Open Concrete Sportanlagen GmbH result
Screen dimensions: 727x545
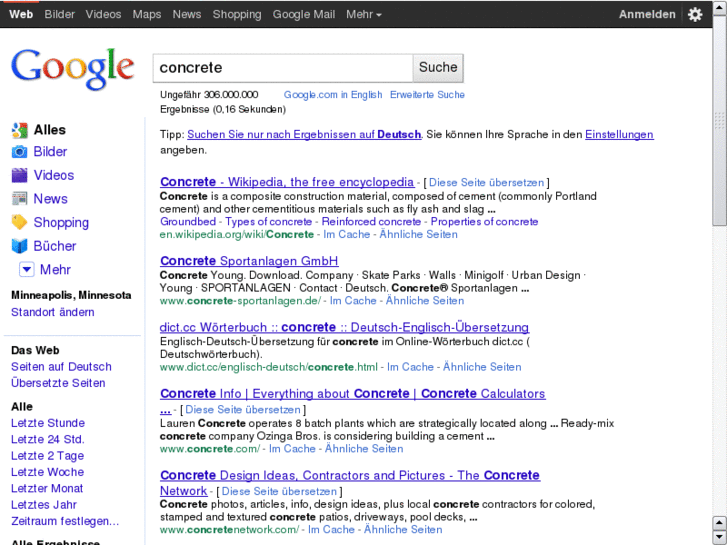click(249, 261)
